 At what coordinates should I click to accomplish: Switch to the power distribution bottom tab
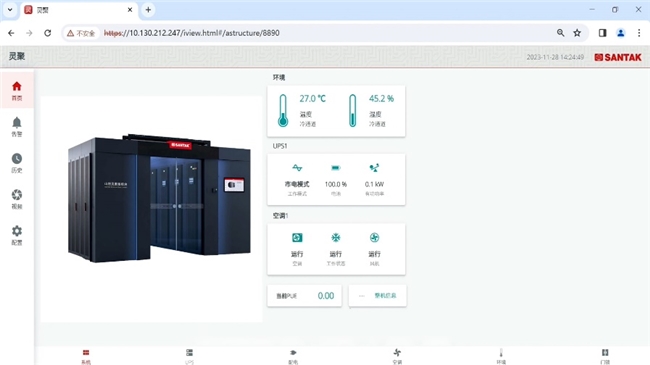(293, 356)
